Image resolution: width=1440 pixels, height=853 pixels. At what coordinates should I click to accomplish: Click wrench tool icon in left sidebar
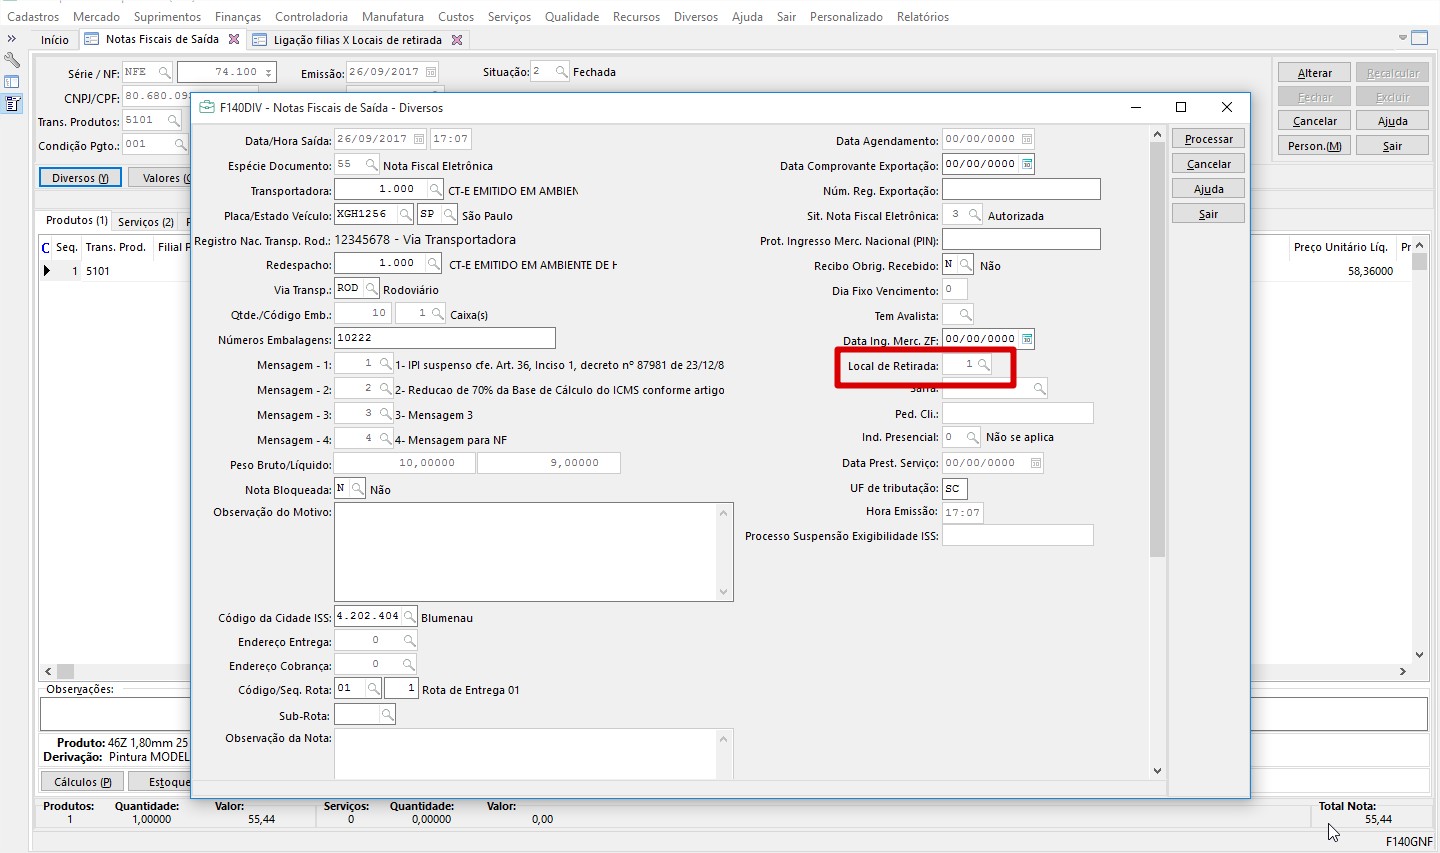12,60
